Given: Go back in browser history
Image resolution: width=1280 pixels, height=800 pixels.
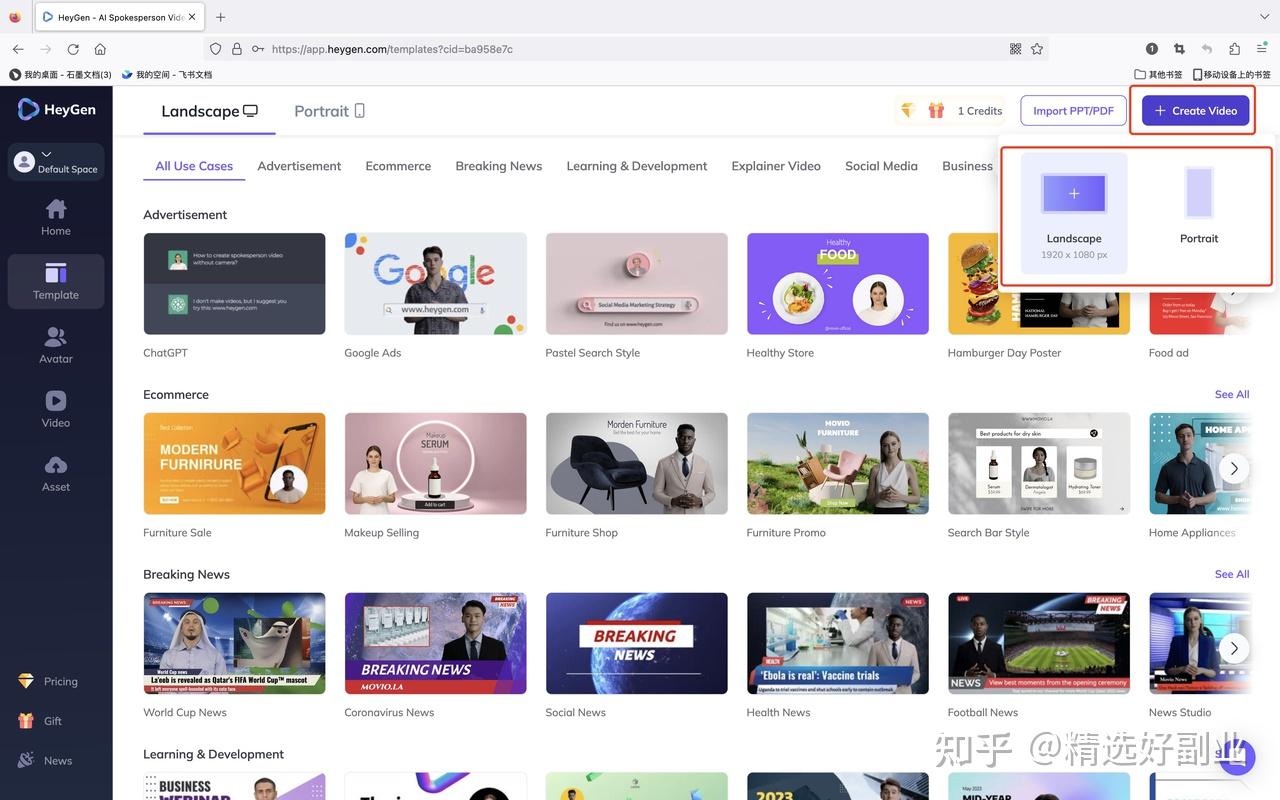Looking at the screenshot, I should click(x=18, y=49).
